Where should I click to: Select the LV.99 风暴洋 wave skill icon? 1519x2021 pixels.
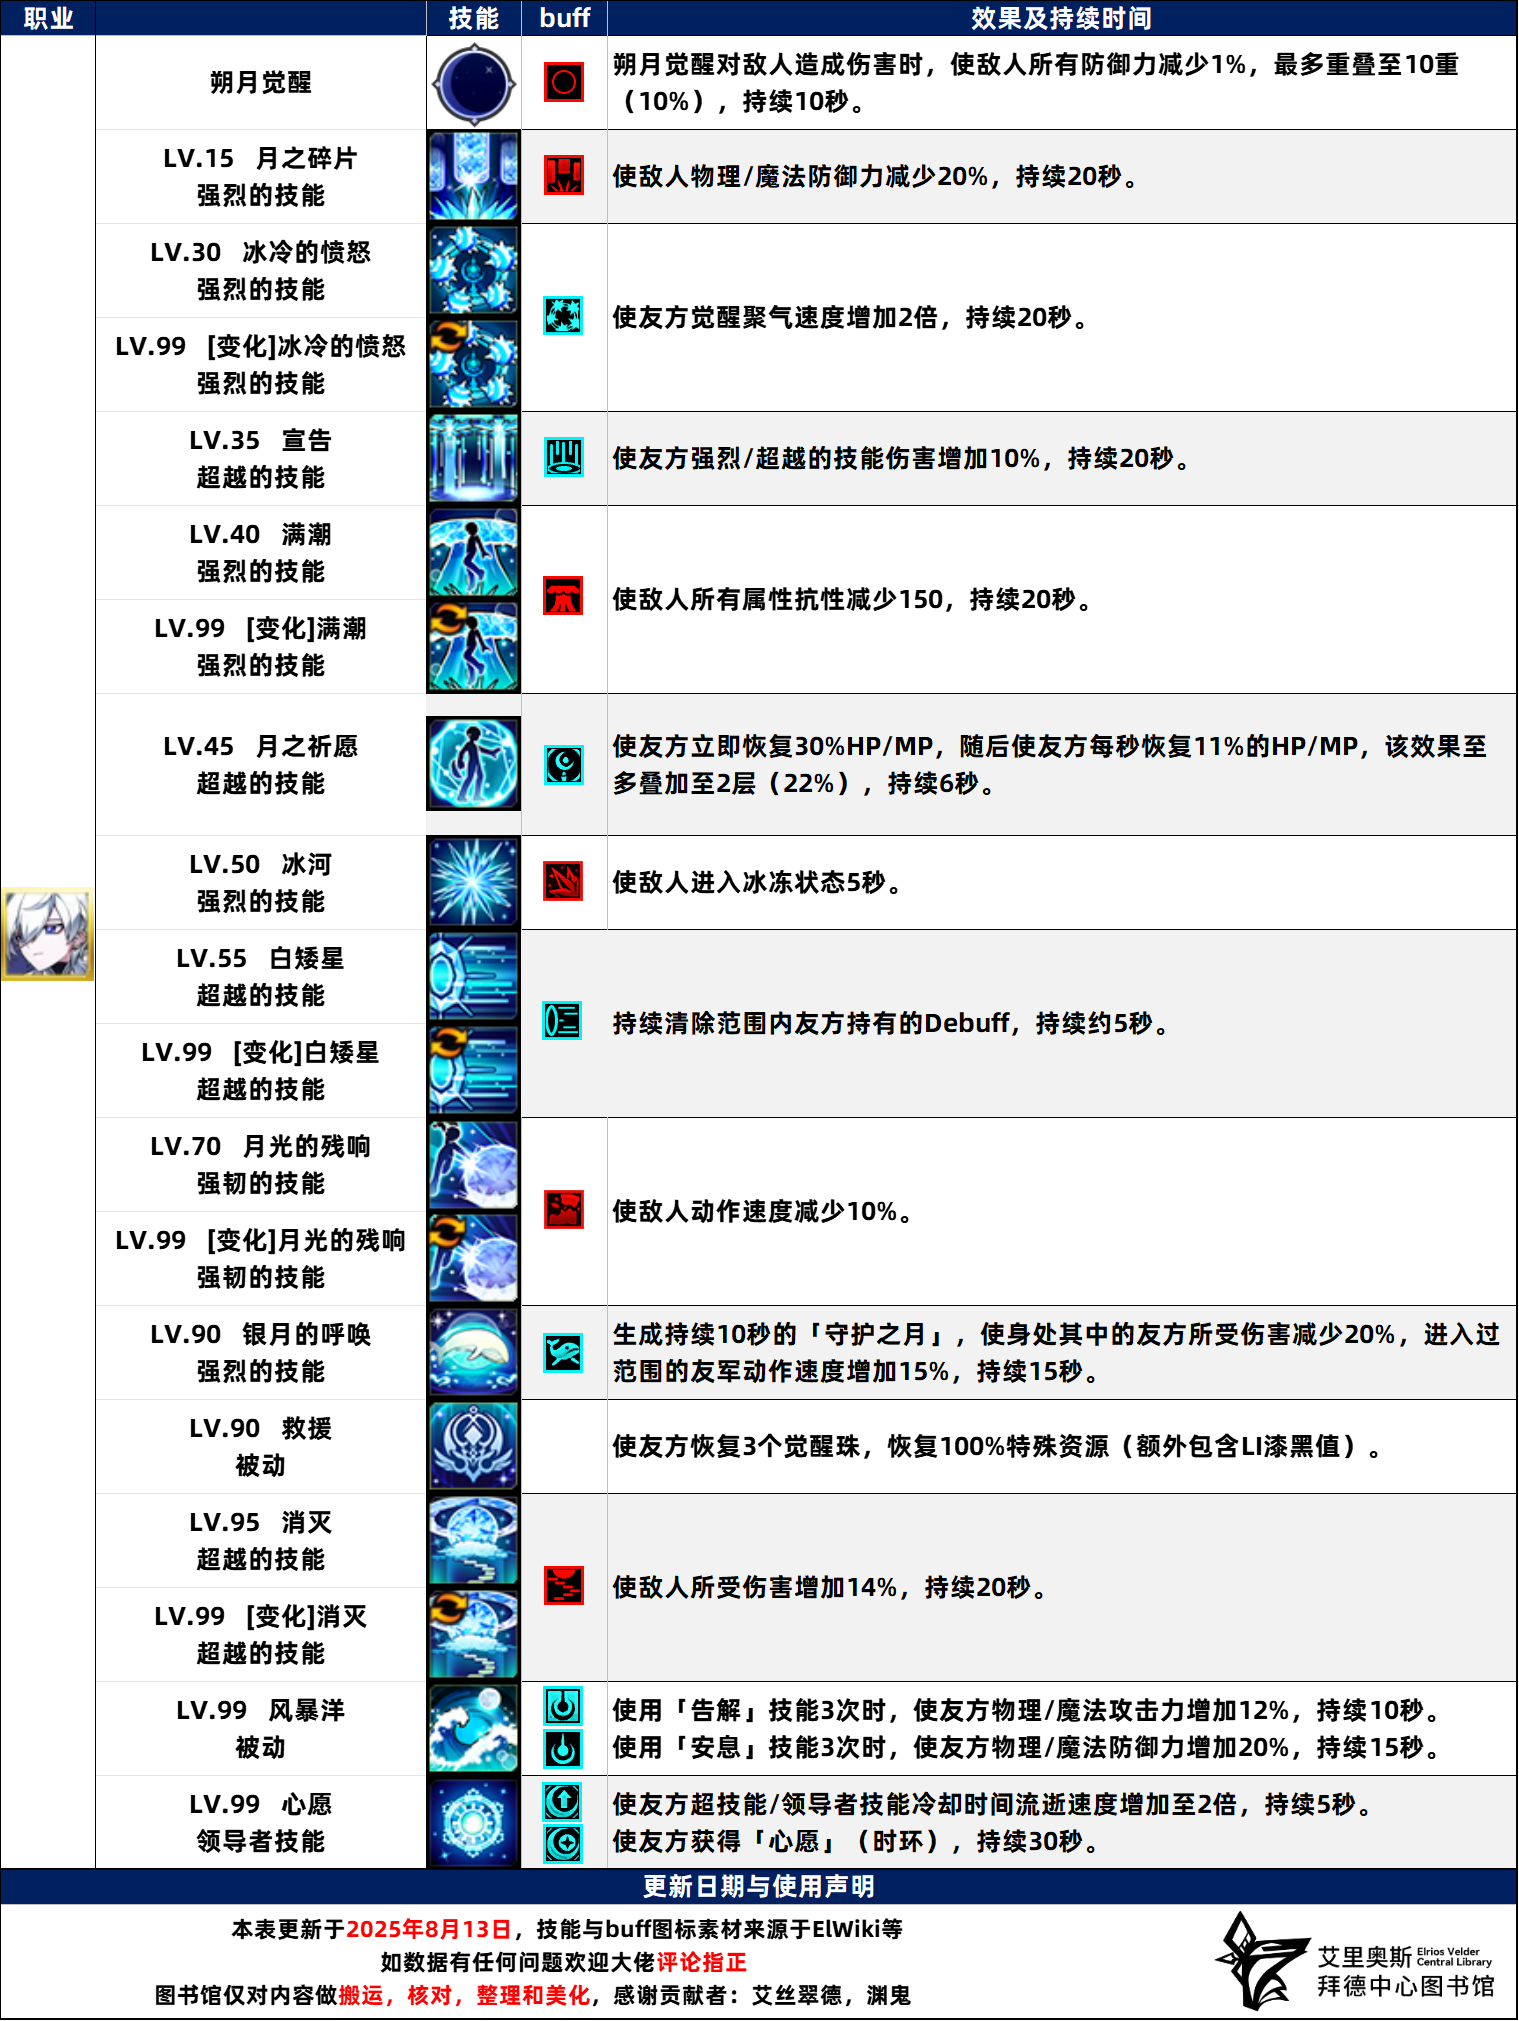[473, 1728]
